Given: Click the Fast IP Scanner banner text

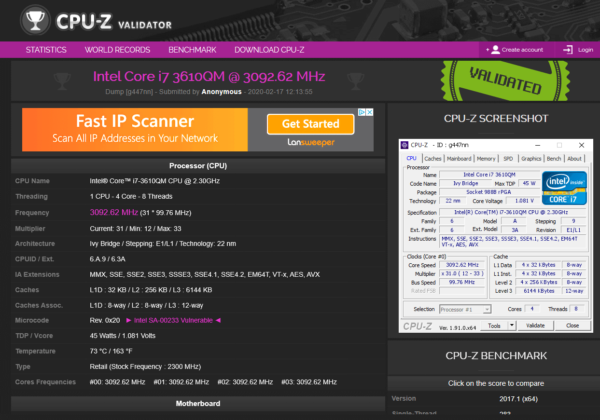Looking at the screenshot, I should 135,121.
